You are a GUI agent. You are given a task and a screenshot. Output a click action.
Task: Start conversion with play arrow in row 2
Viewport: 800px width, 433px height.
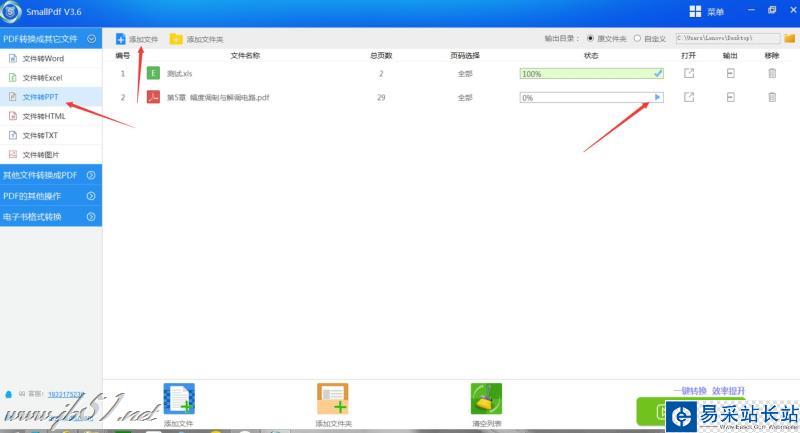pyautogui.click(x=657, y=97)
